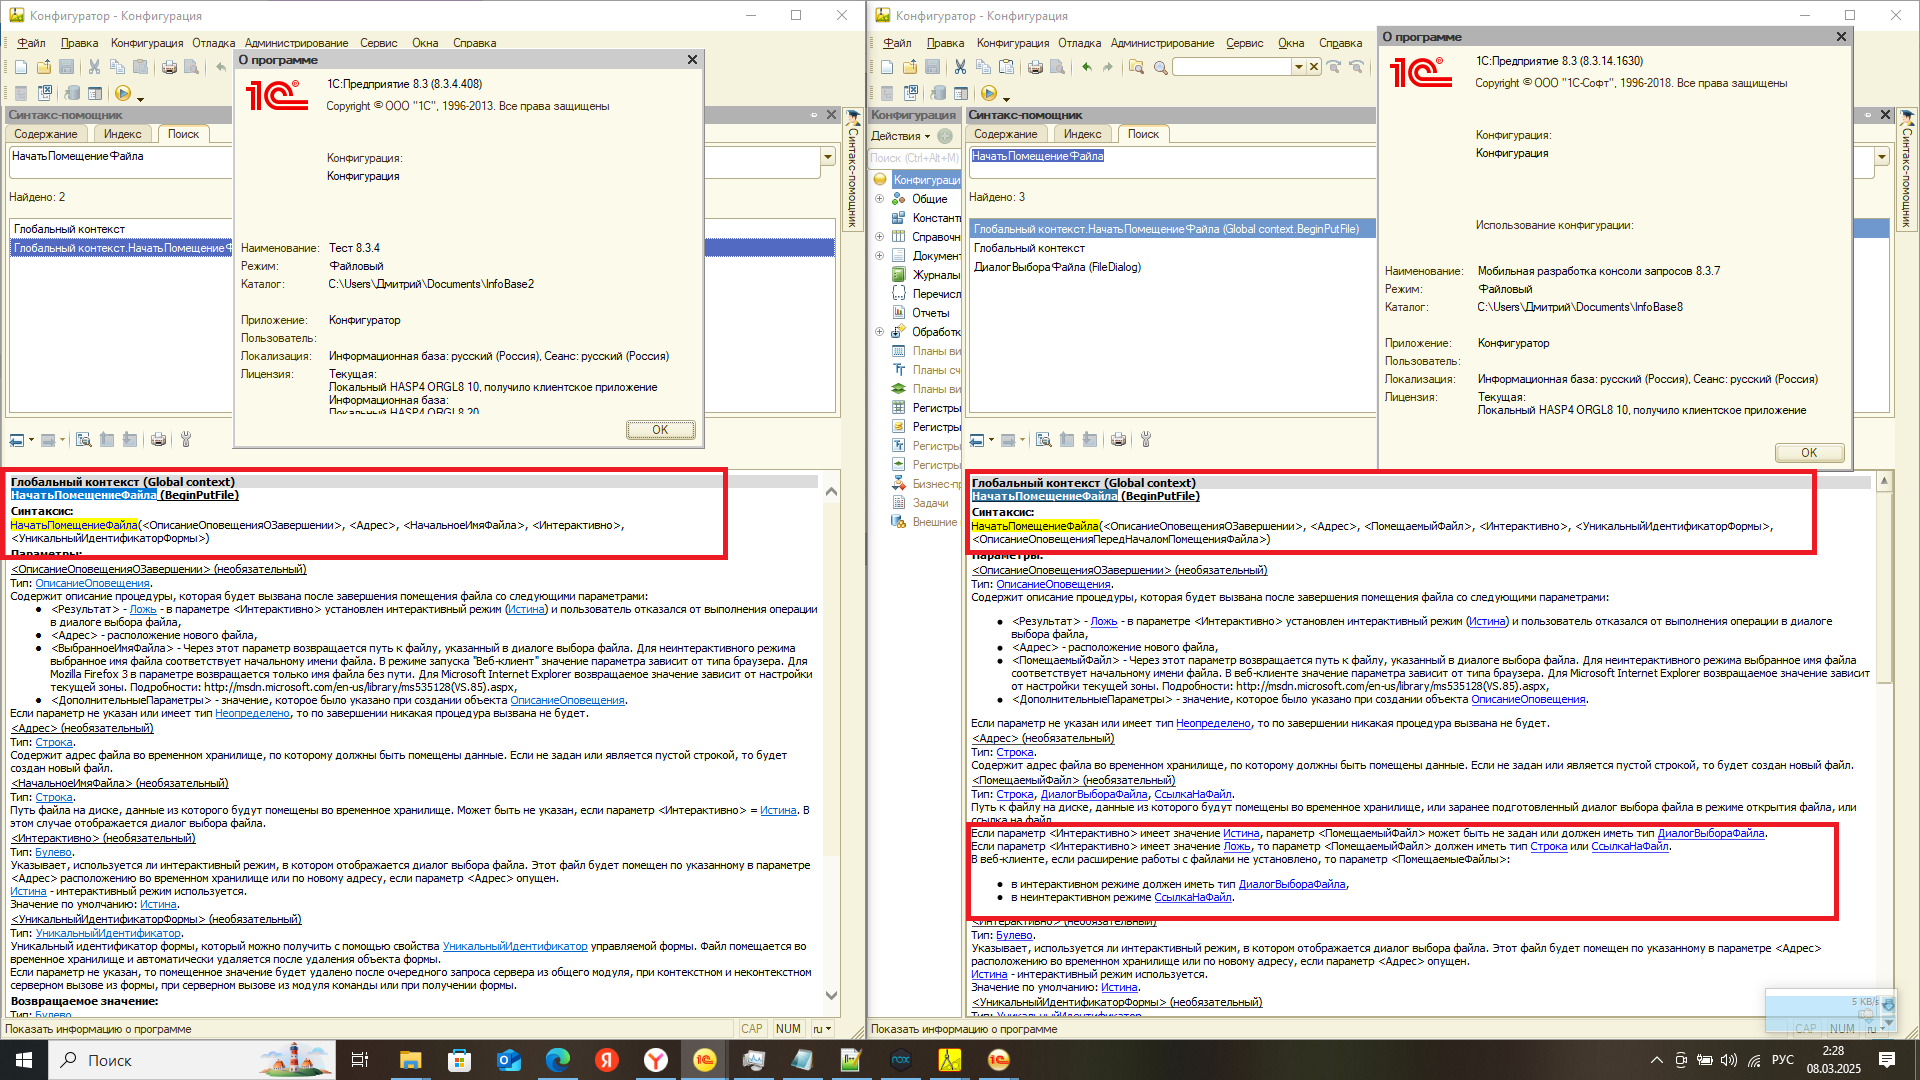Open Справка menu in right window

pos(1340,43)
